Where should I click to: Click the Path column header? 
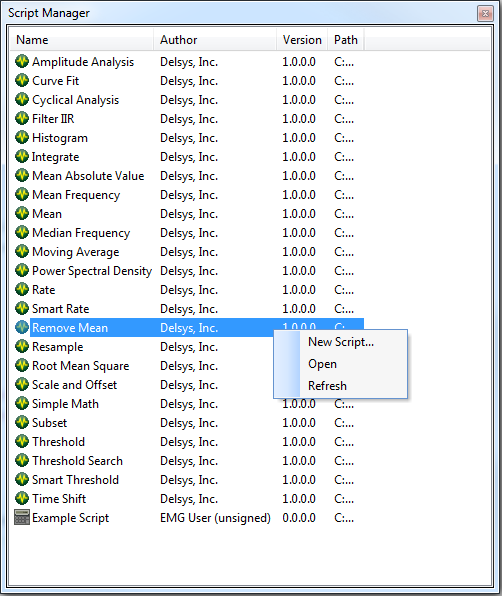(x=346, y=40)
